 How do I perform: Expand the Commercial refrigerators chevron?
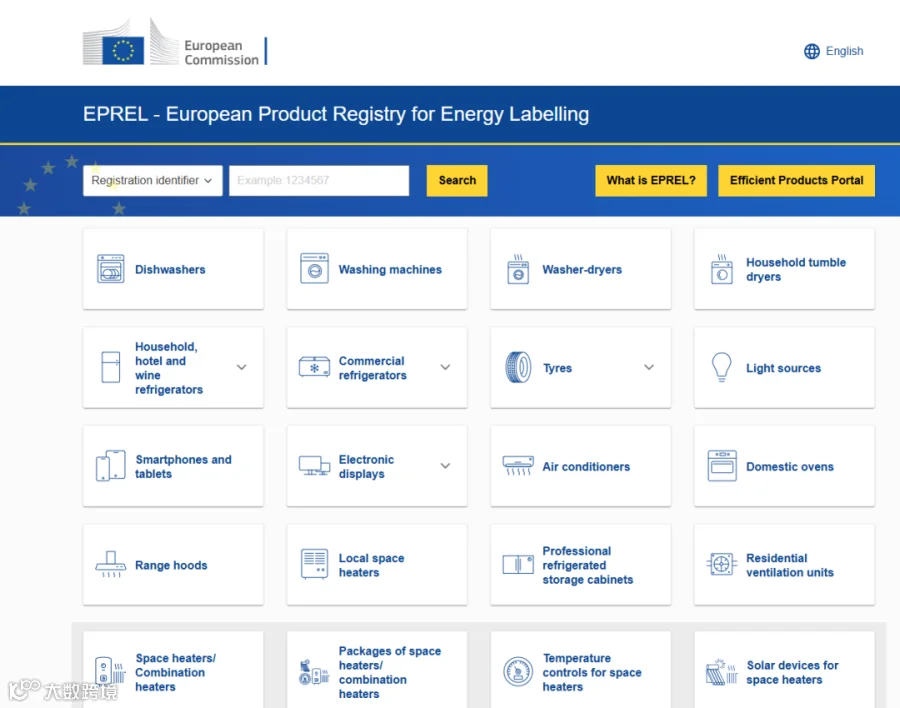click(445, 367)
